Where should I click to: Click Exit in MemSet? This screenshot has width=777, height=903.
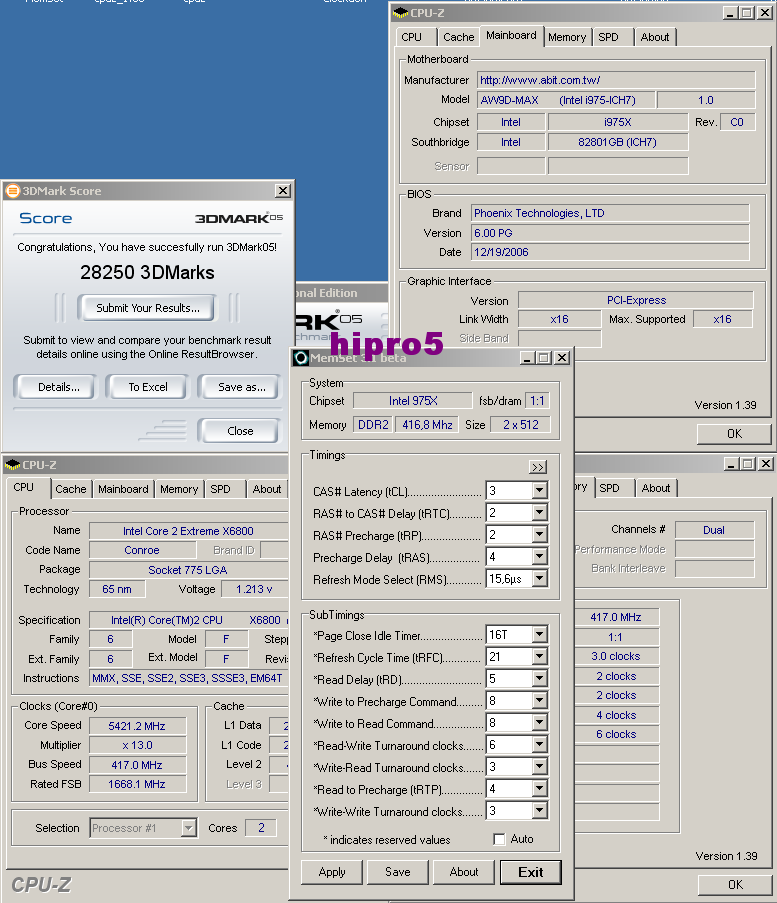pos(530,872)
